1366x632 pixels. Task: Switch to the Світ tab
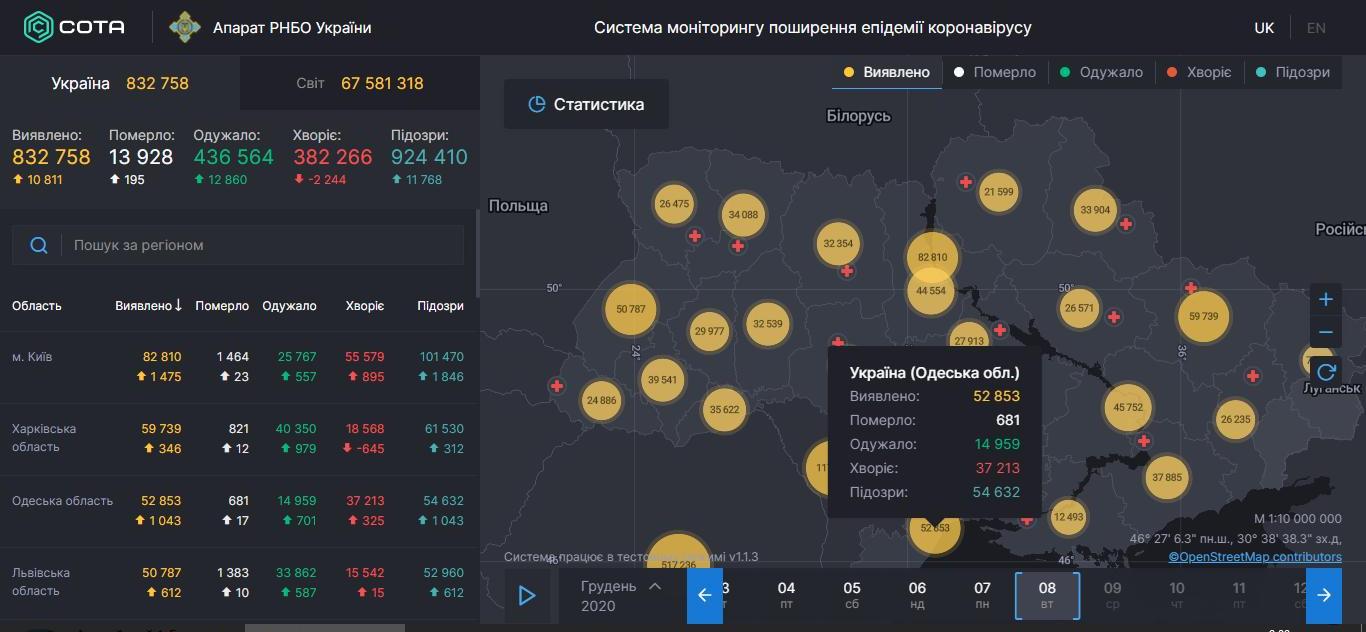tap(360, 83)
